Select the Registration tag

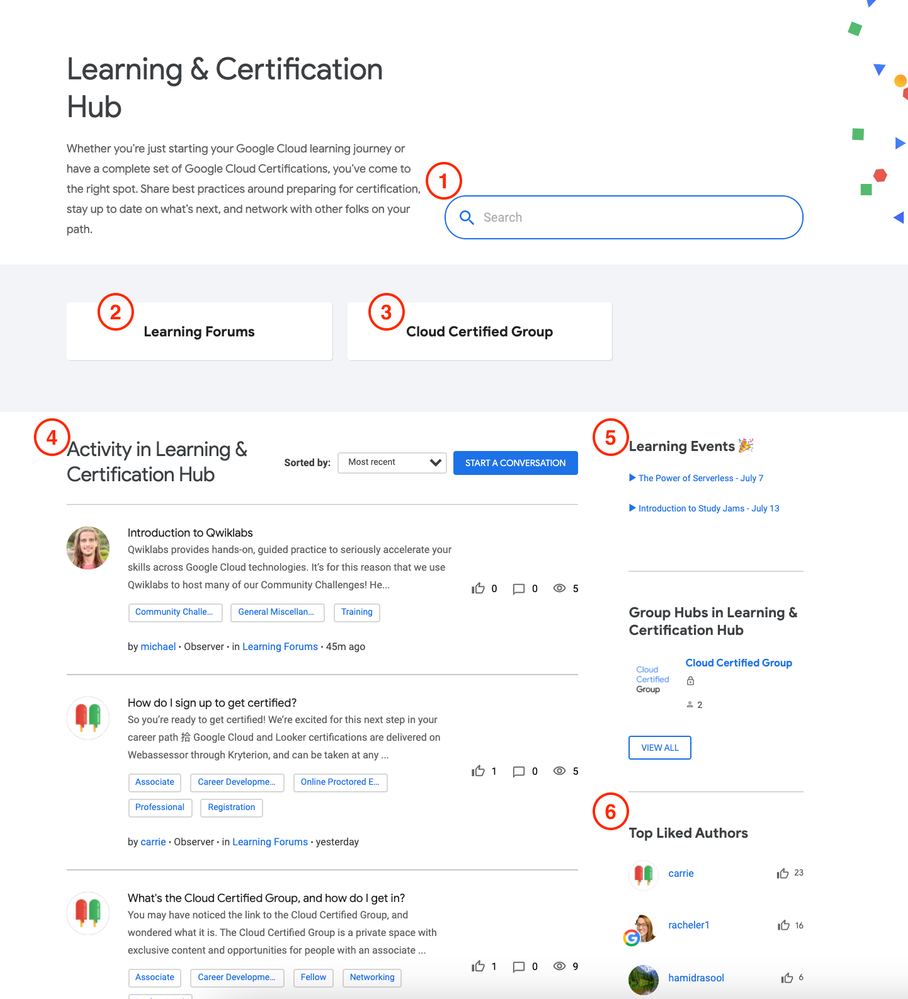coord(231,807)
